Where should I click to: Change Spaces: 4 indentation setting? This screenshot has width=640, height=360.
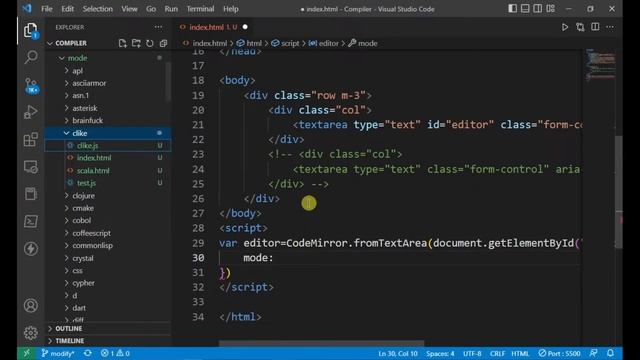tap(440, 353)
